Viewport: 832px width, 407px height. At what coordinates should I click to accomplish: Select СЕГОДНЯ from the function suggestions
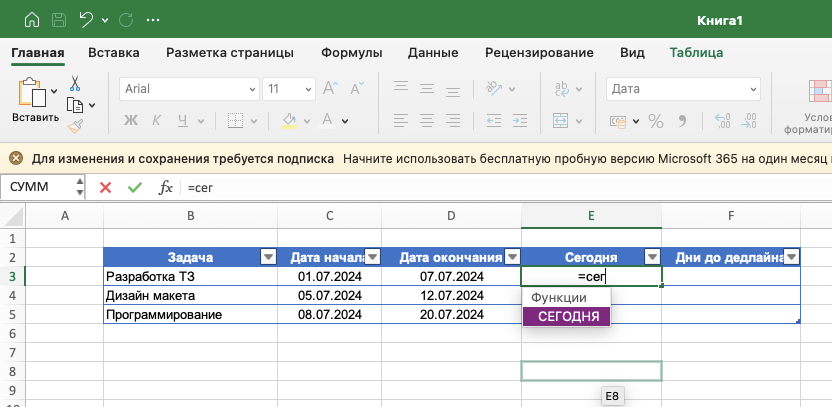tap(566, 317)
